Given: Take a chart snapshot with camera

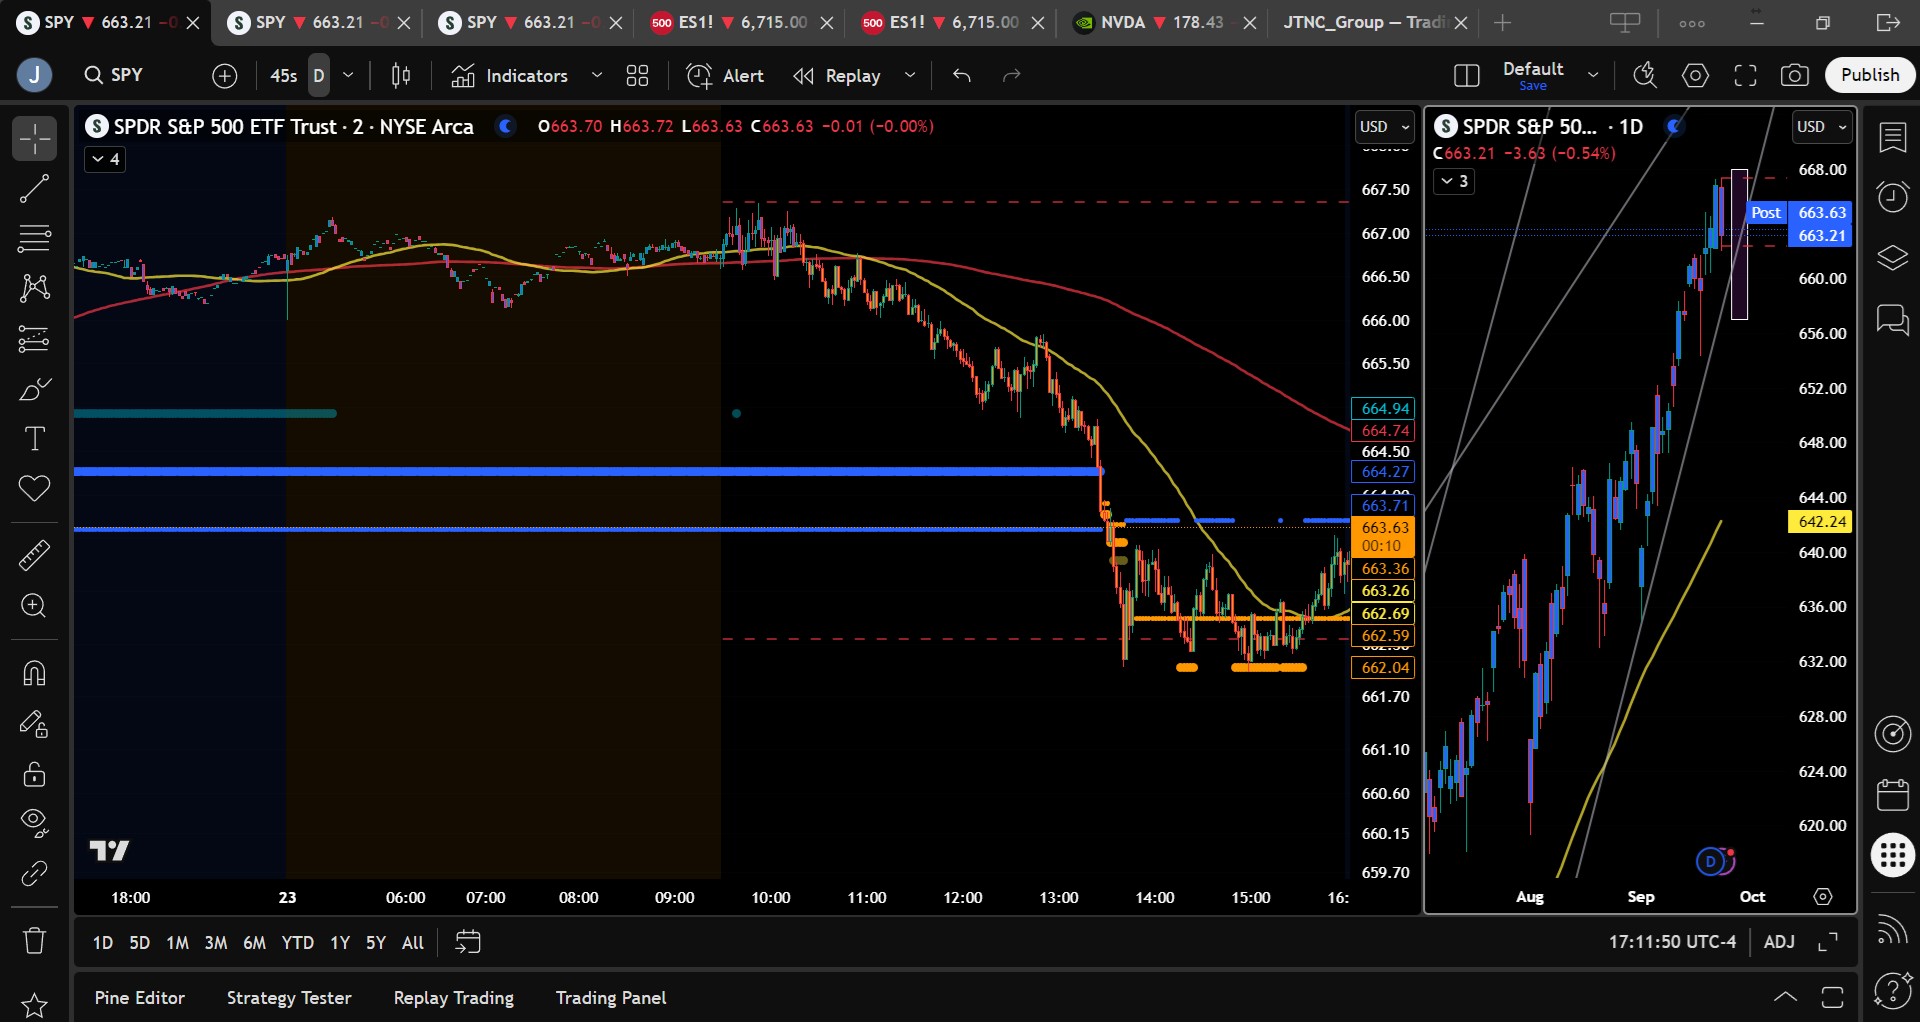Looking at the screenshot, I should [1795, 75].
